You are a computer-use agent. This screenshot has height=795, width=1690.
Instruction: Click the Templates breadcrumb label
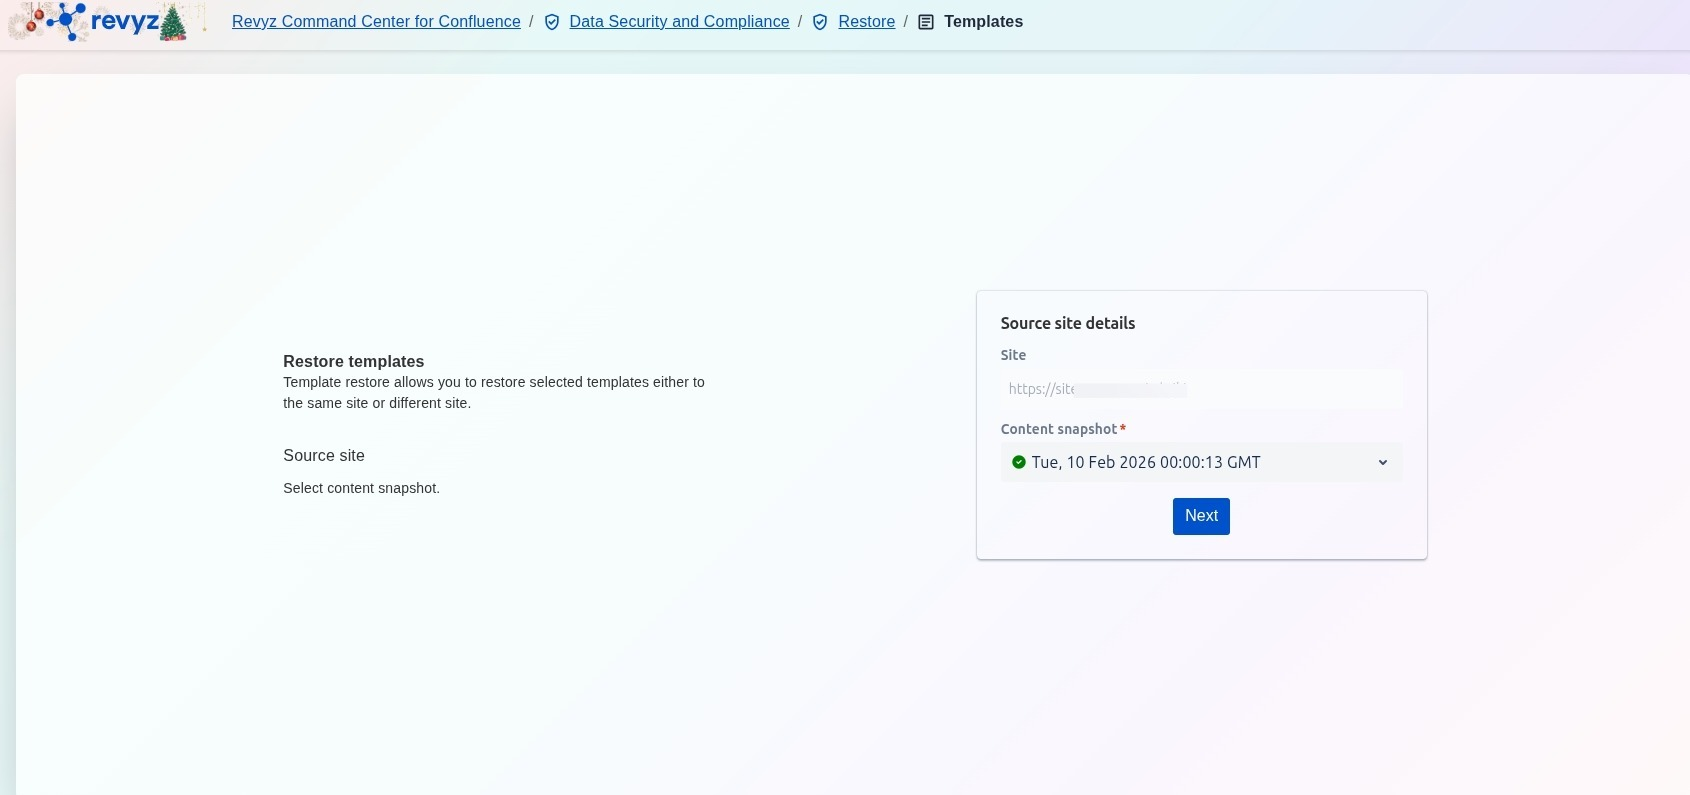(x=983, y=22)
